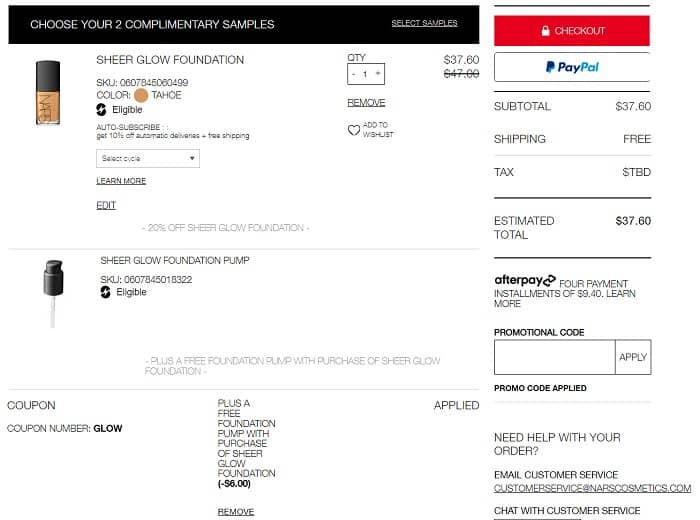This screenshot has width=700, height=520.
Task: Open the Select cycle dropdown
Action: (x=148, y=158)
